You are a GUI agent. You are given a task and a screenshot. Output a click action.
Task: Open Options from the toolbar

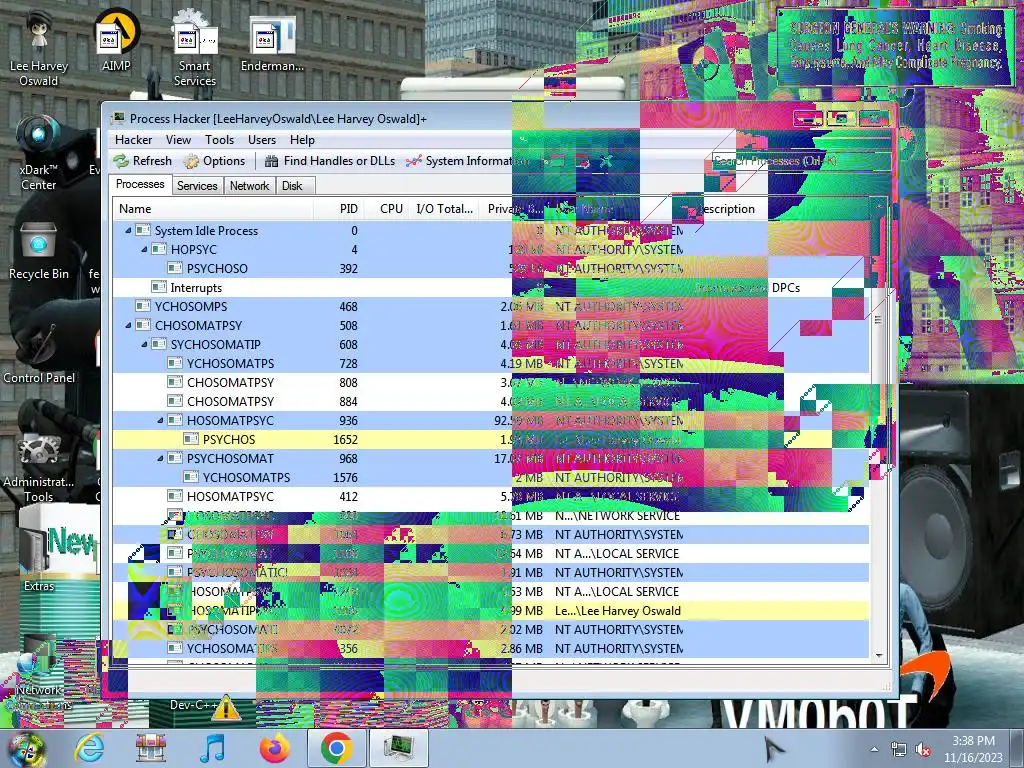(x=214, y=161)
